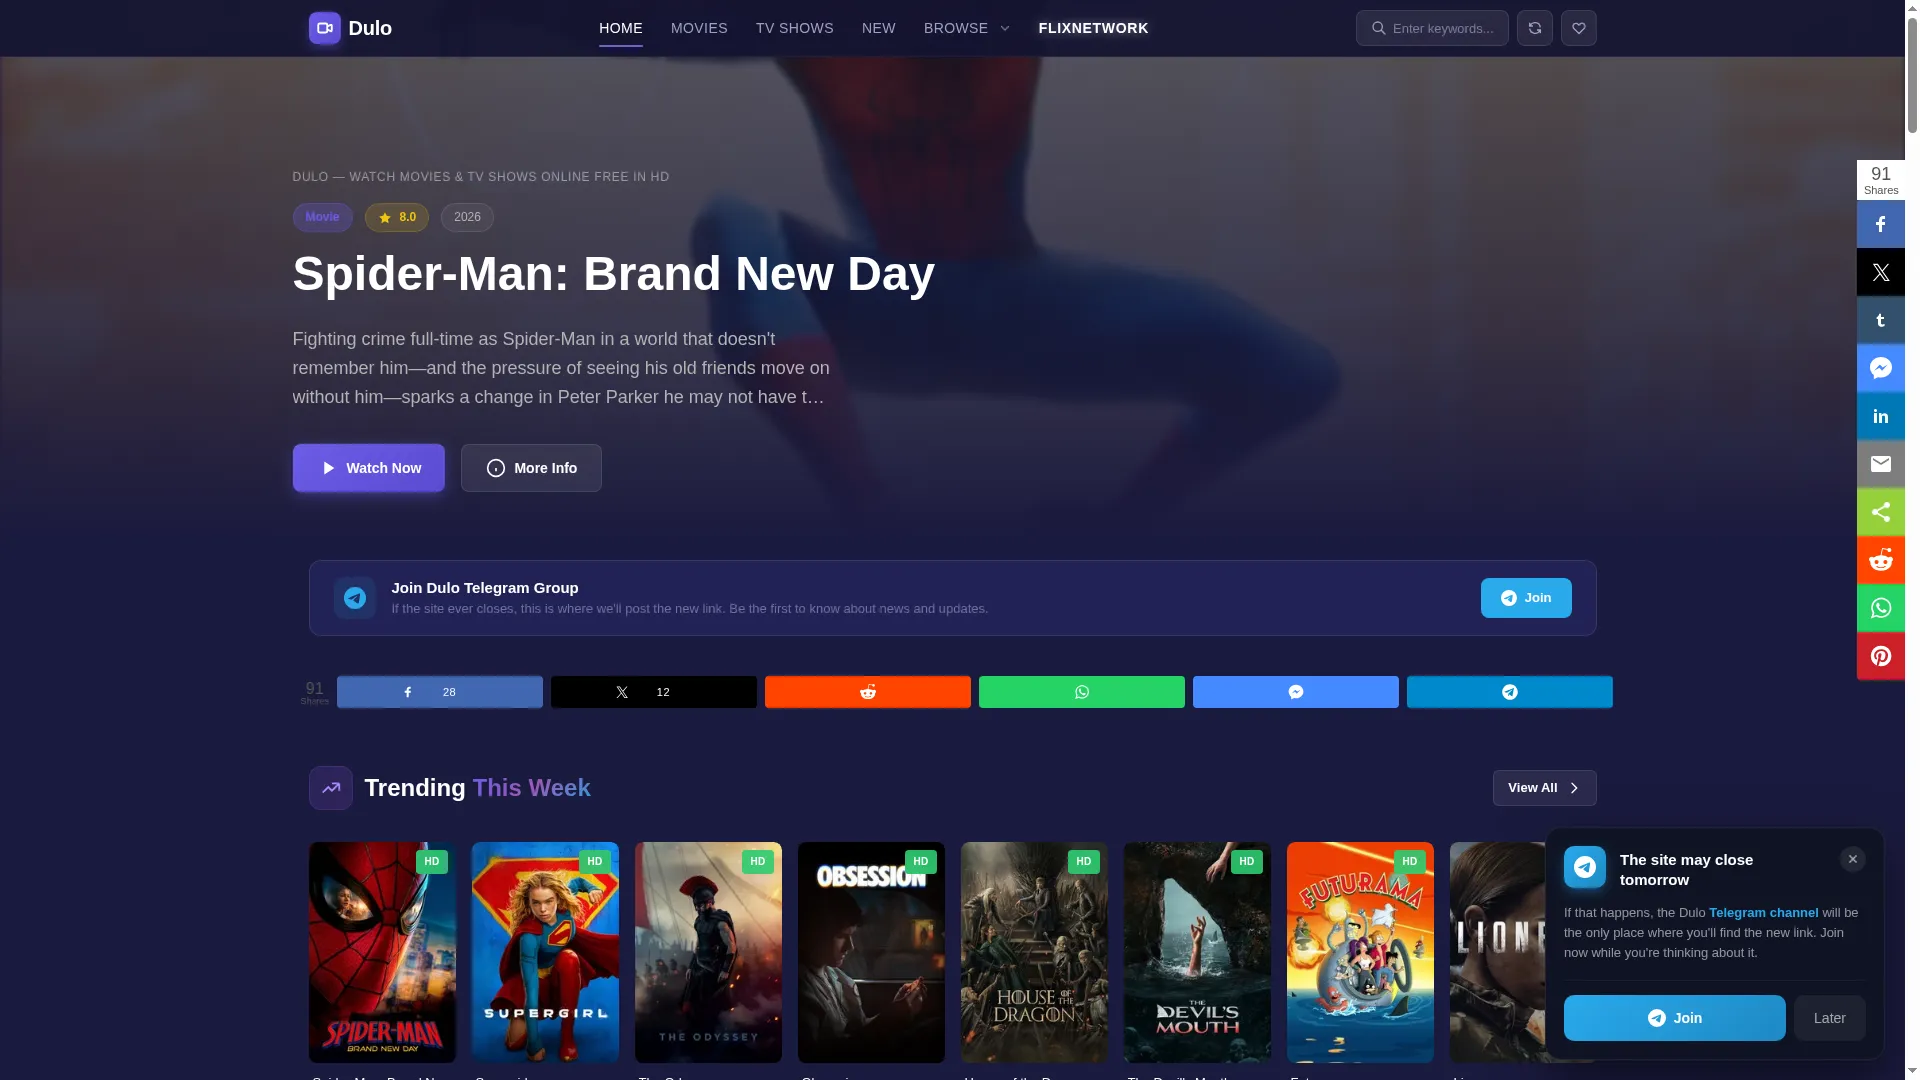Screen dimensions: 1920x1080
Task: Click the trending arrow icon beside Trending
Action: (331, 788)
